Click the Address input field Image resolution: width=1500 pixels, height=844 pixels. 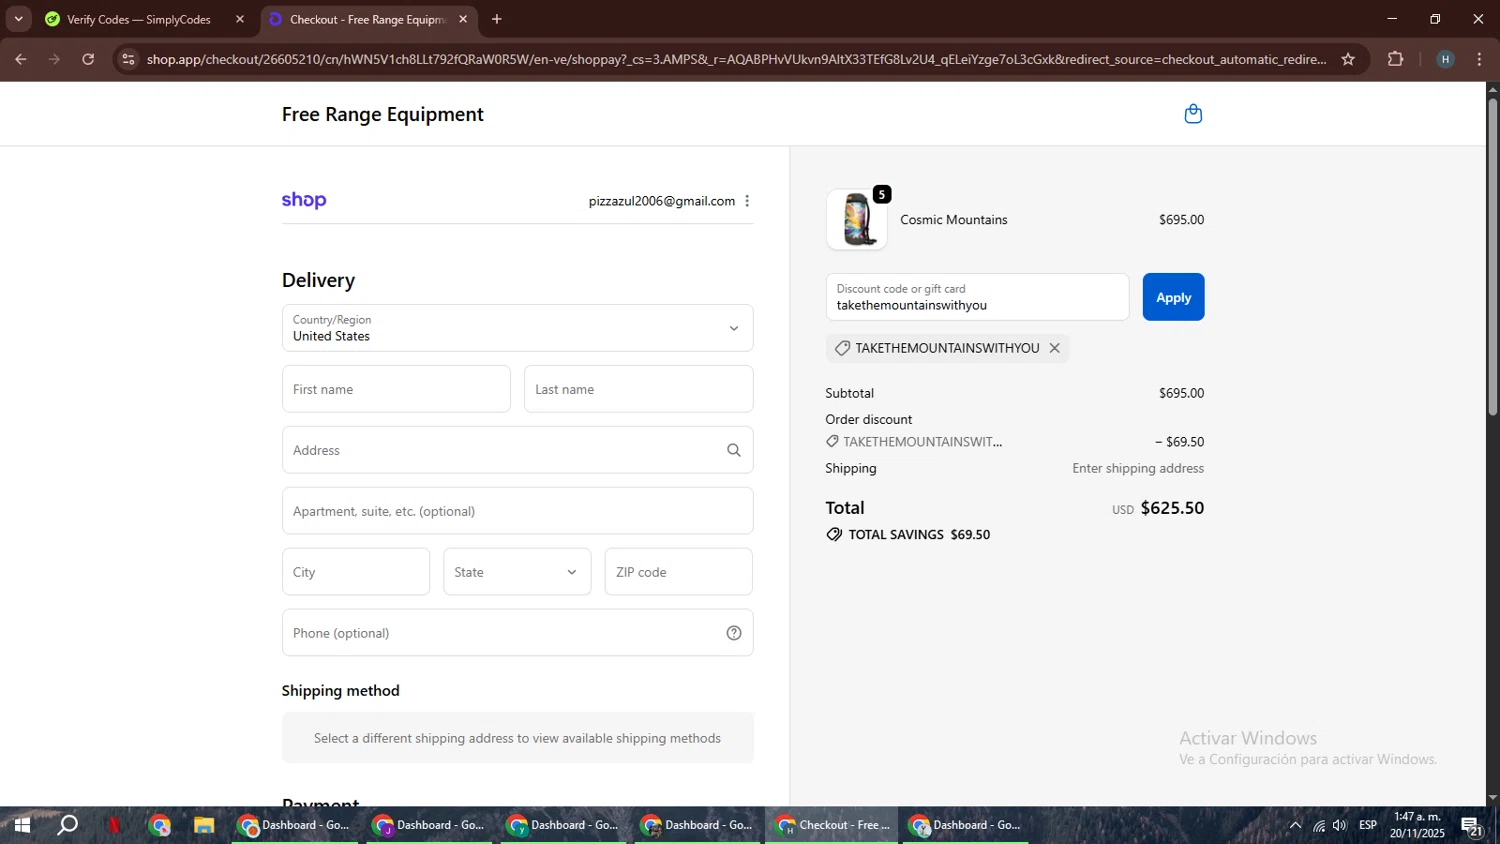pyautogui.click(x=517, y=450)
